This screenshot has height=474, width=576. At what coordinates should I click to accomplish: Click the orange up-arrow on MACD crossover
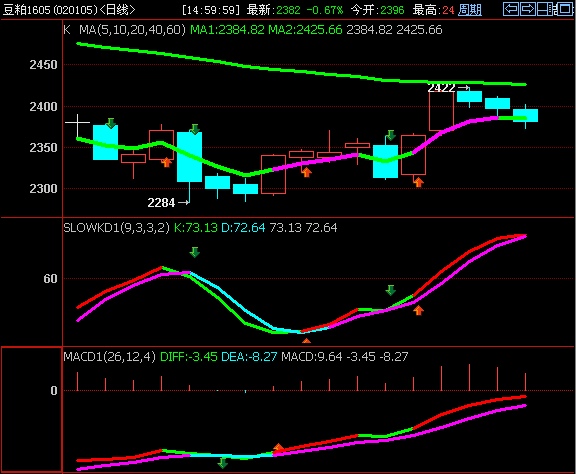tap(278, 448)
